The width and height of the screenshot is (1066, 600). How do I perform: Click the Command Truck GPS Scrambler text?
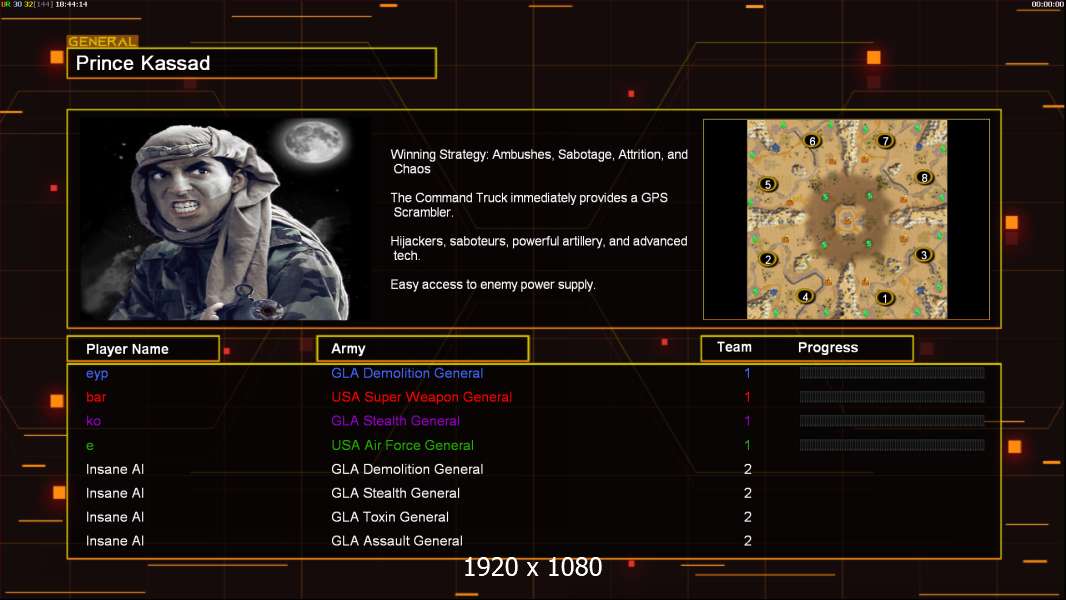529,205
